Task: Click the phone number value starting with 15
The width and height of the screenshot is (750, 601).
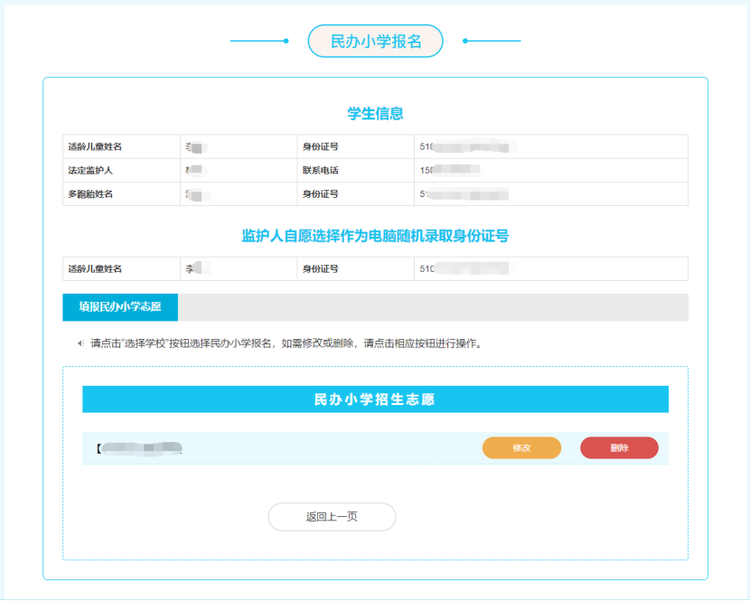Action: 450,170
